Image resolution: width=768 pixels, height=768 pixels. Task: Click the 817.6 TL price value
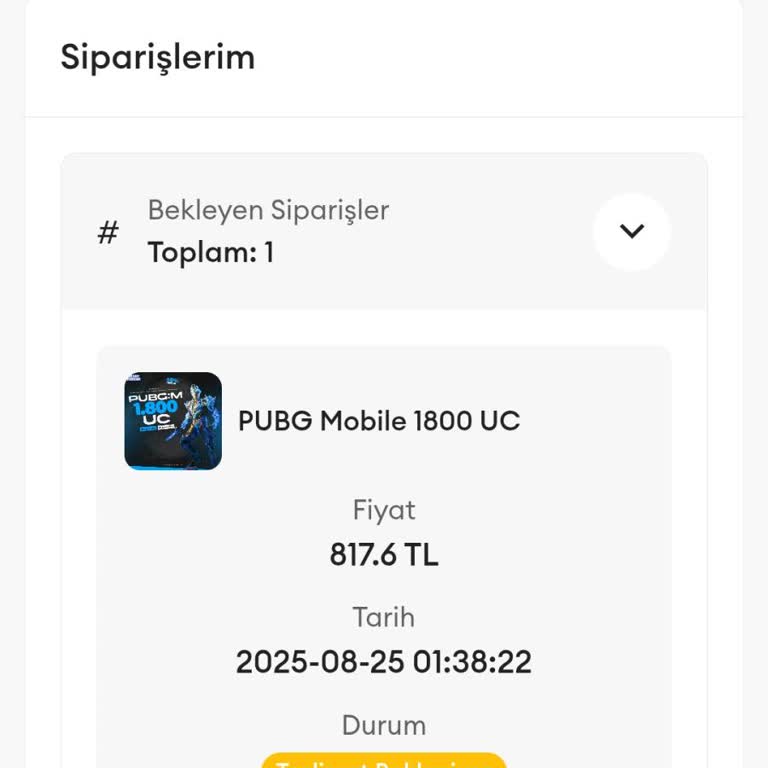pos(384,554)
